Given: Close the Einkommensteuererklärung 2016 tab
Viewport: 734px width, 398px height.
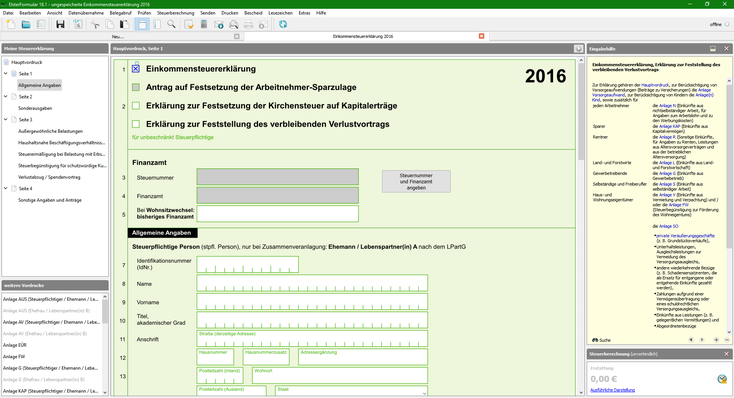Looking at the screenshot, I should (481, 36).
